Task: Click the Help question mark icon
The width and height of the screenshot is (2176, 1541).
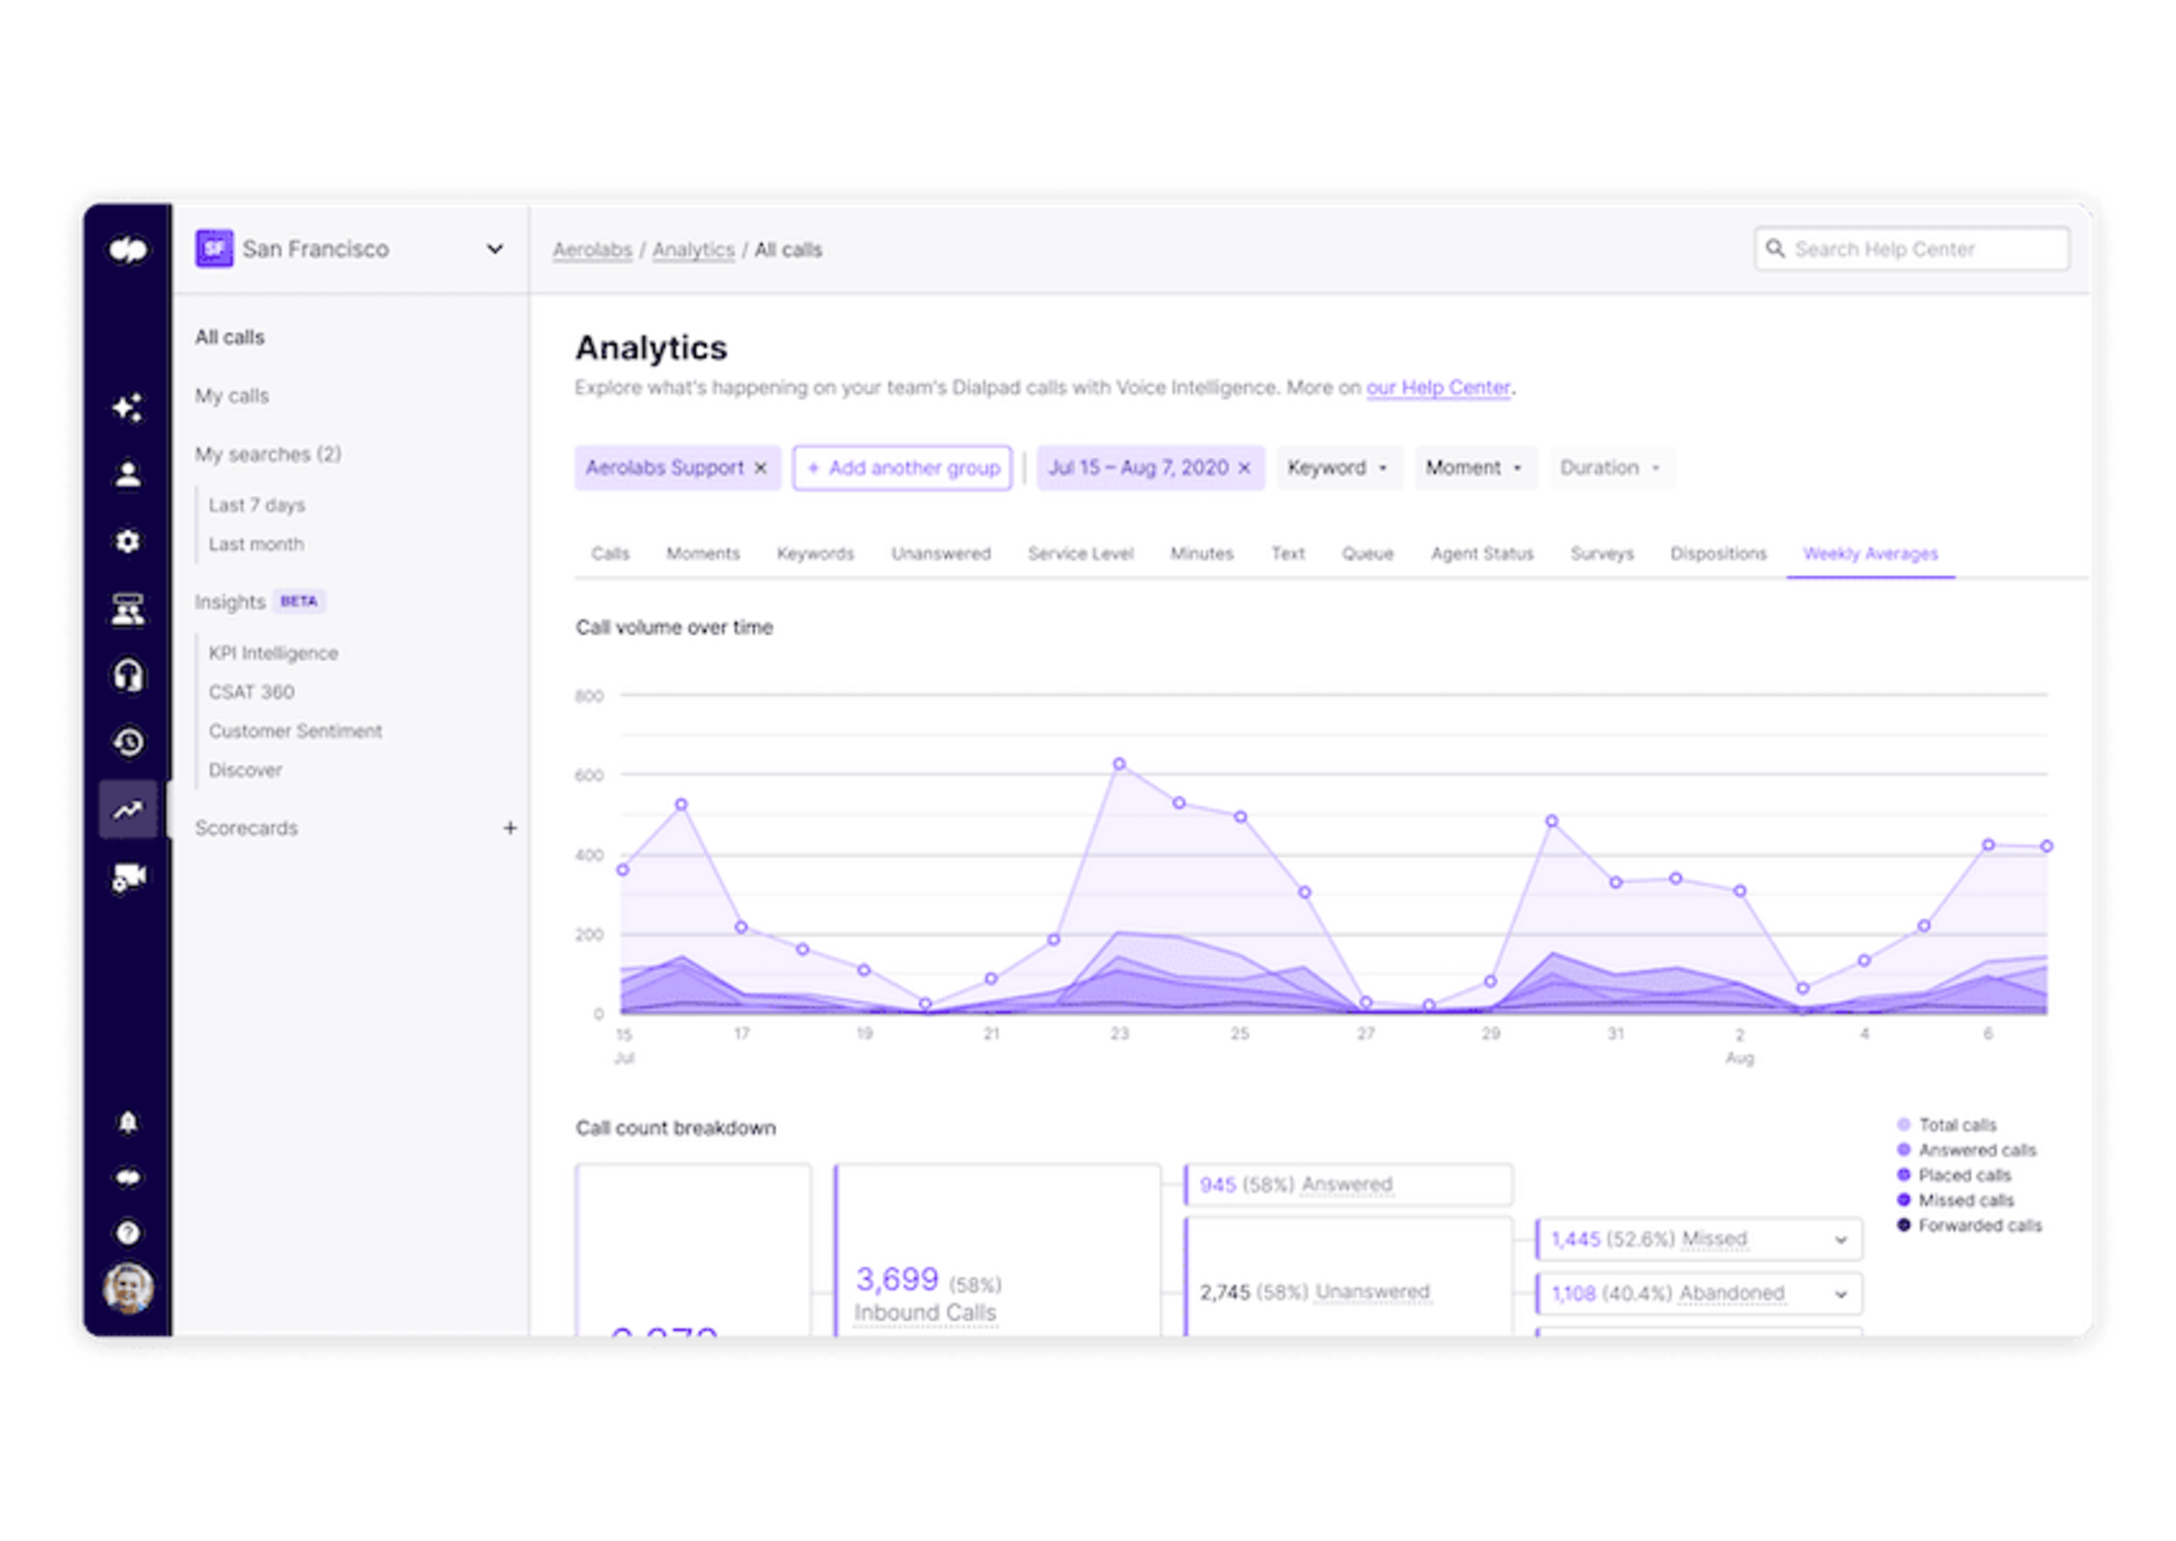Action: (x=128, y=1232)
